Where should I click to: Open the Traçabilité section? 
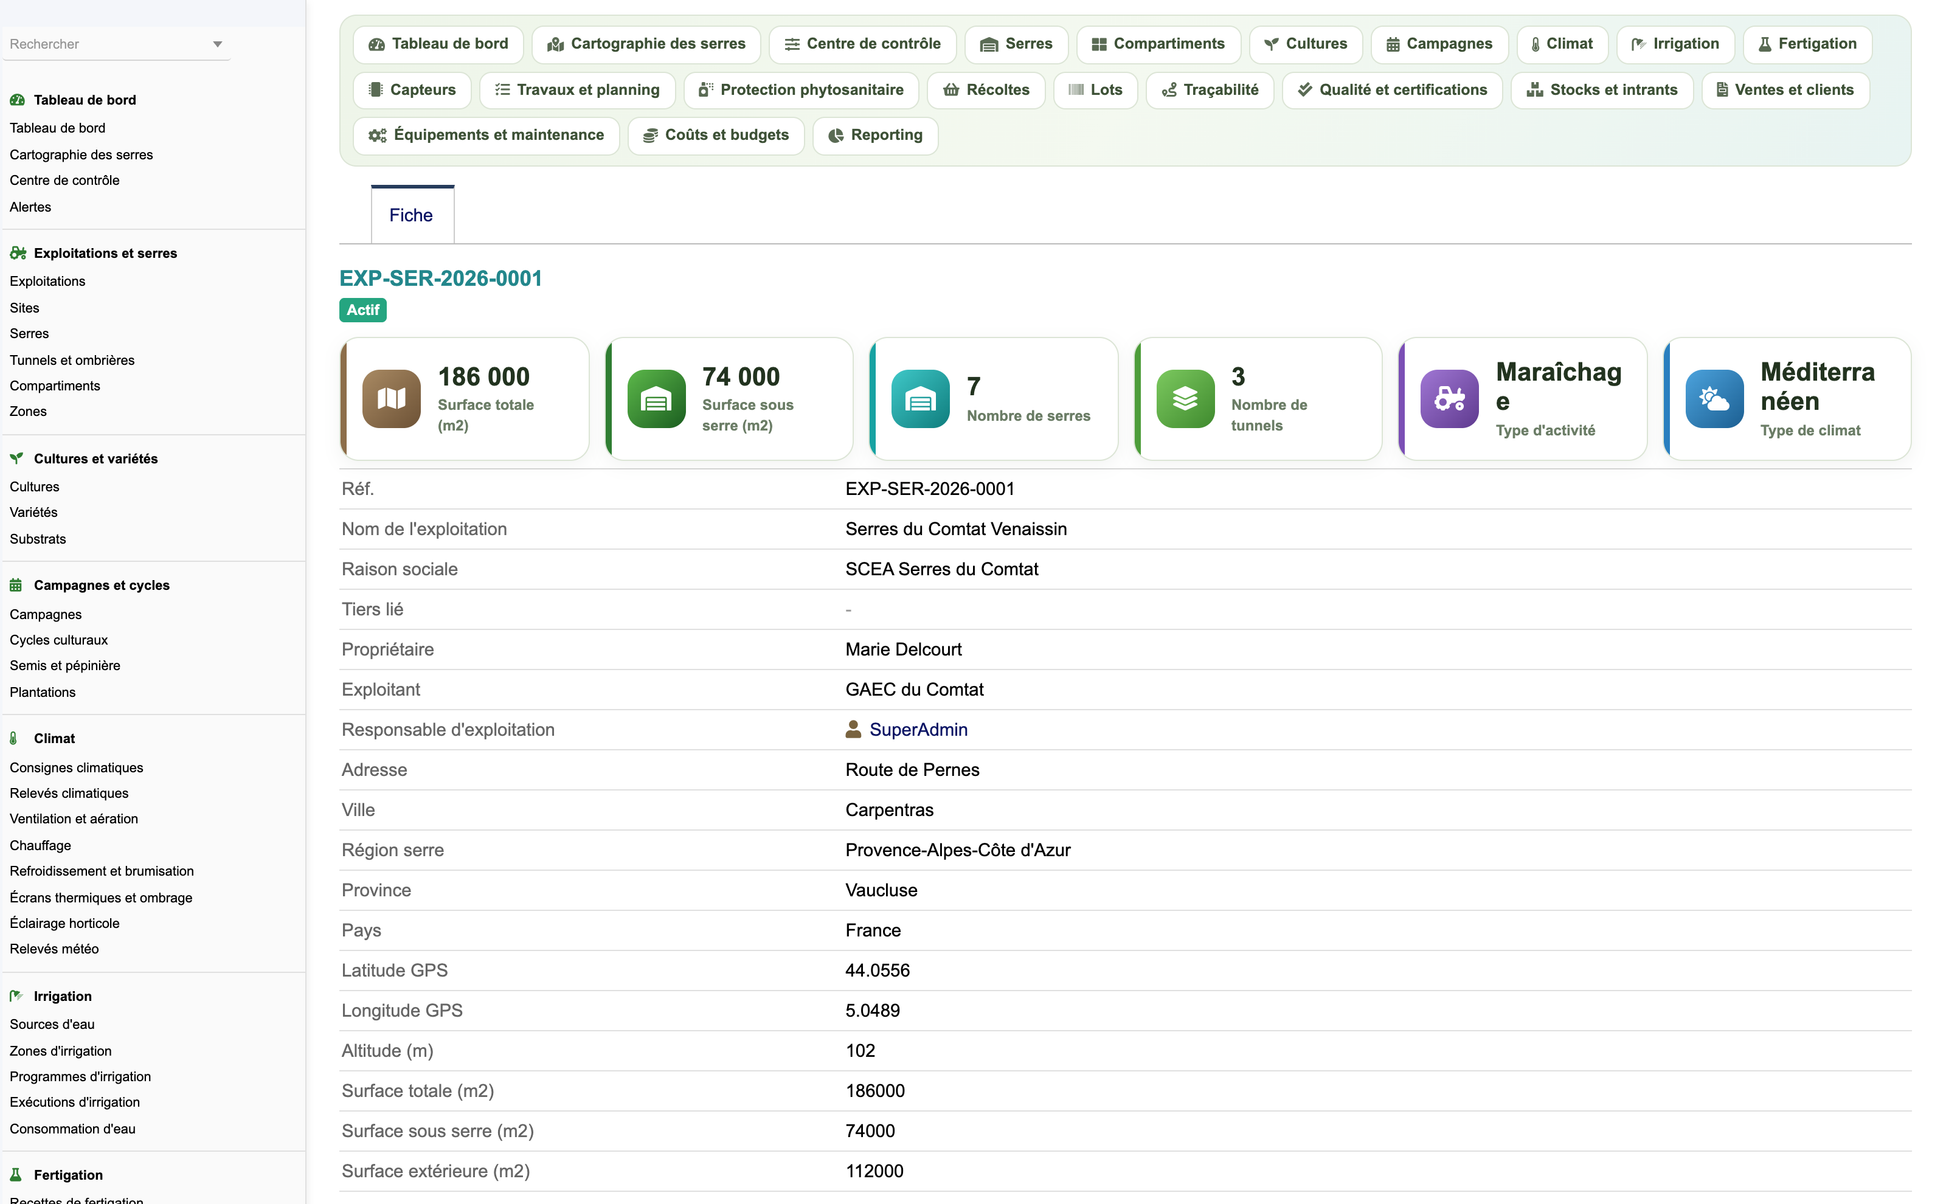coord(1210,90)
